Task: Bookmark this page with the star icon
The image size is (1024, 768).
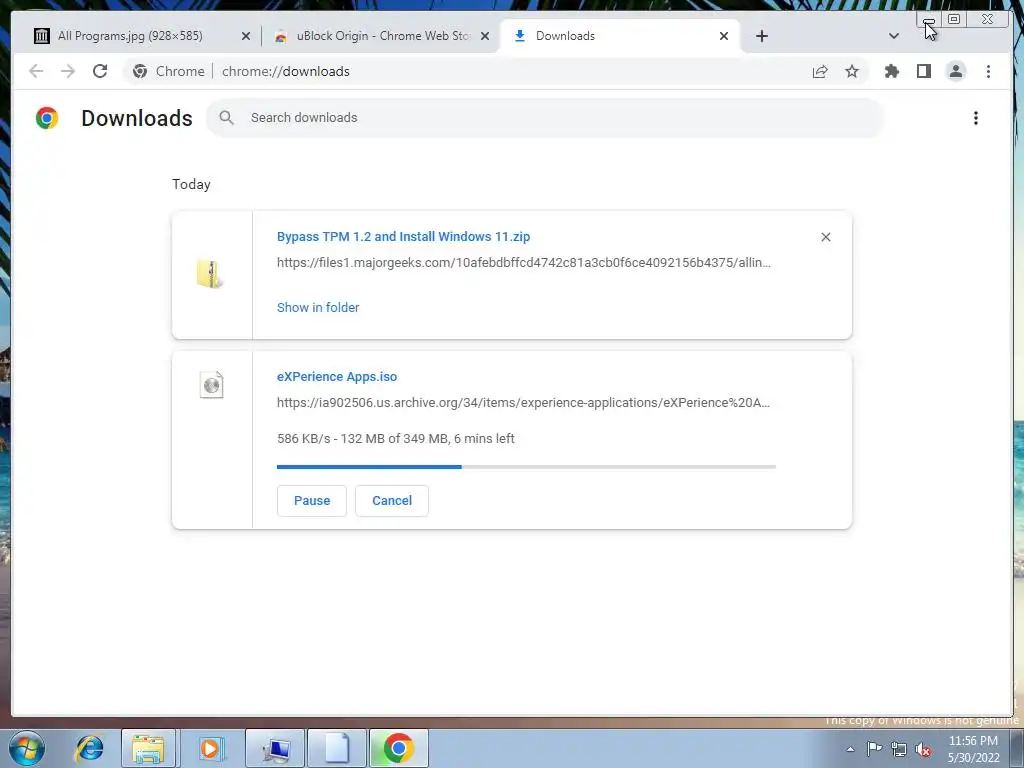Action: 852,71
